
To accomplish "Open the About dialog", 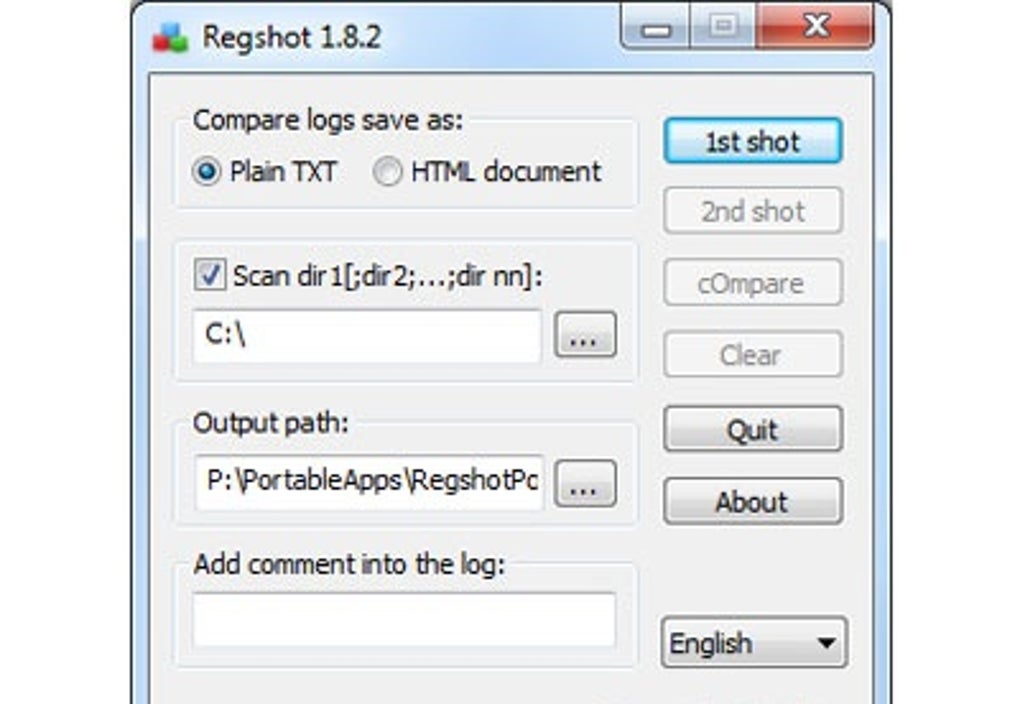I will point(753,502).
